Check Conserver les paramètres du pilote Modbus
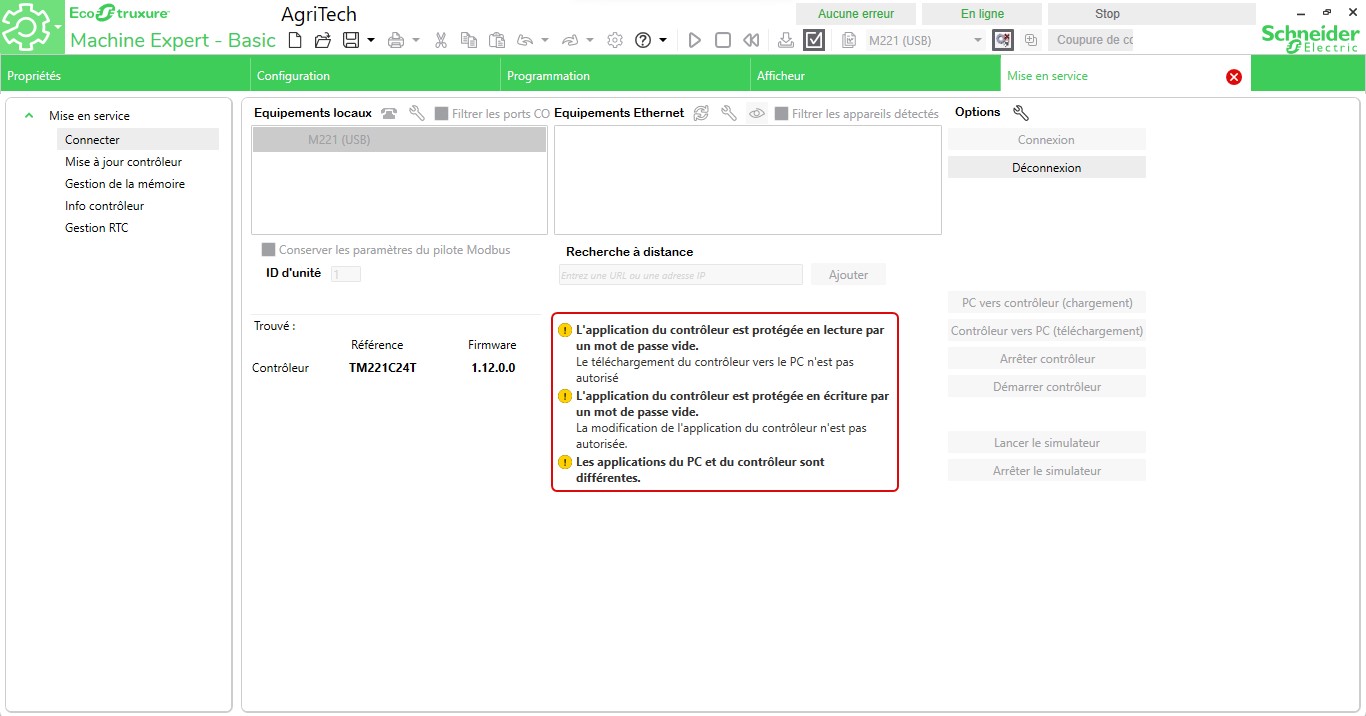Image resolution: width=1366 pixels, height=716 pixels. click(x=268, y=250)
